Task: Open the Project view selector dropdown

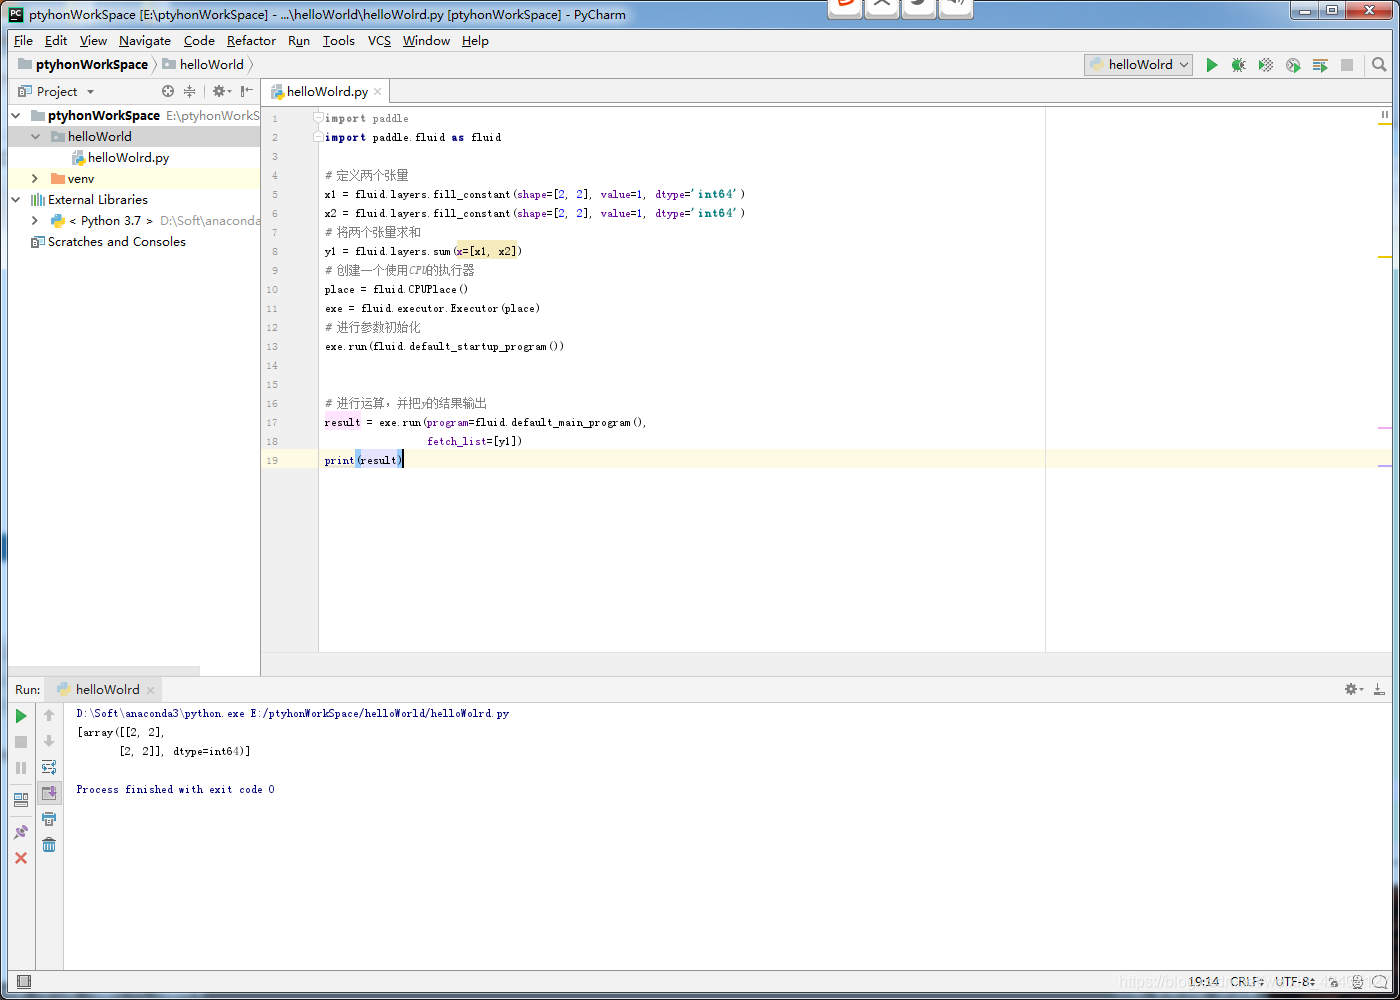Action: [57, 91]
